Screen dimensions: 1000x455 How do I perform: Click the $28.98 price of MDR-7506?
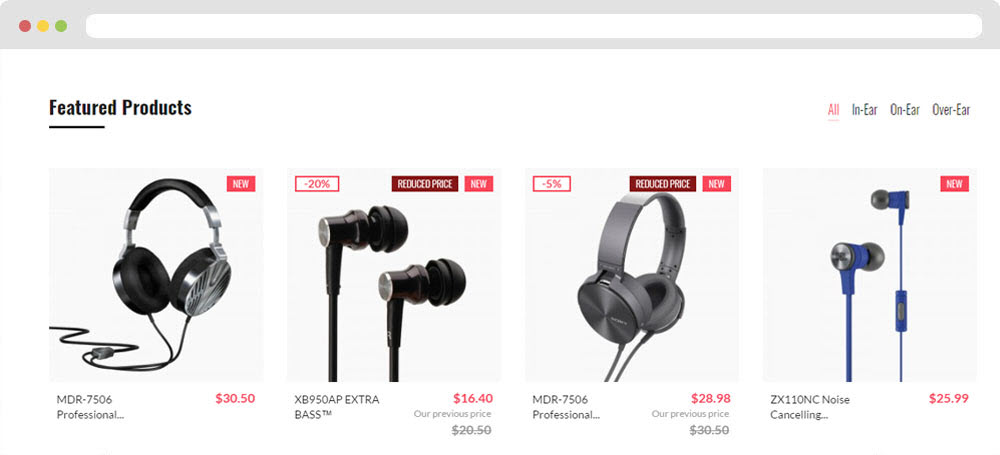pos(710,398)
